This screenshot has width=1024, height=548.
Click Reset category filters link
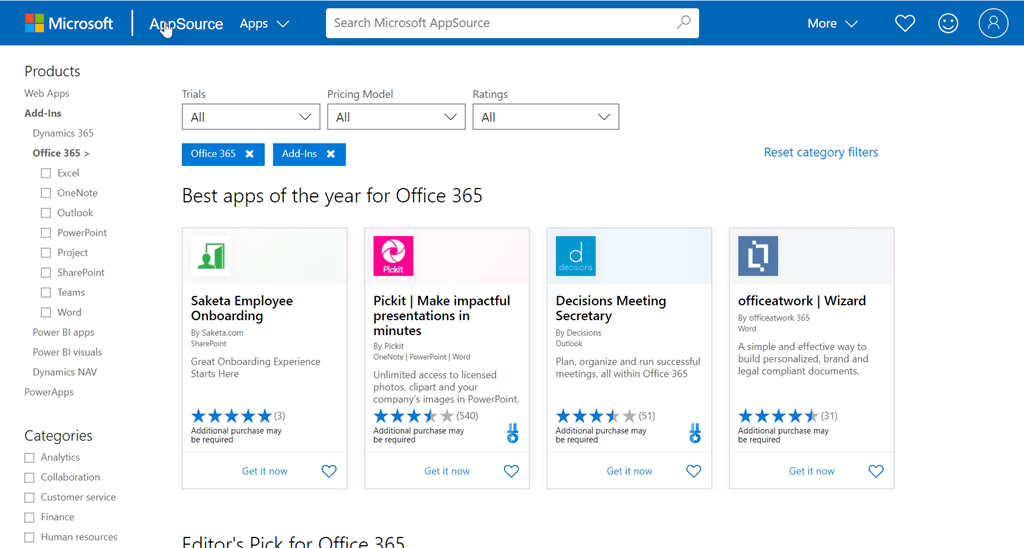point(821,152)
